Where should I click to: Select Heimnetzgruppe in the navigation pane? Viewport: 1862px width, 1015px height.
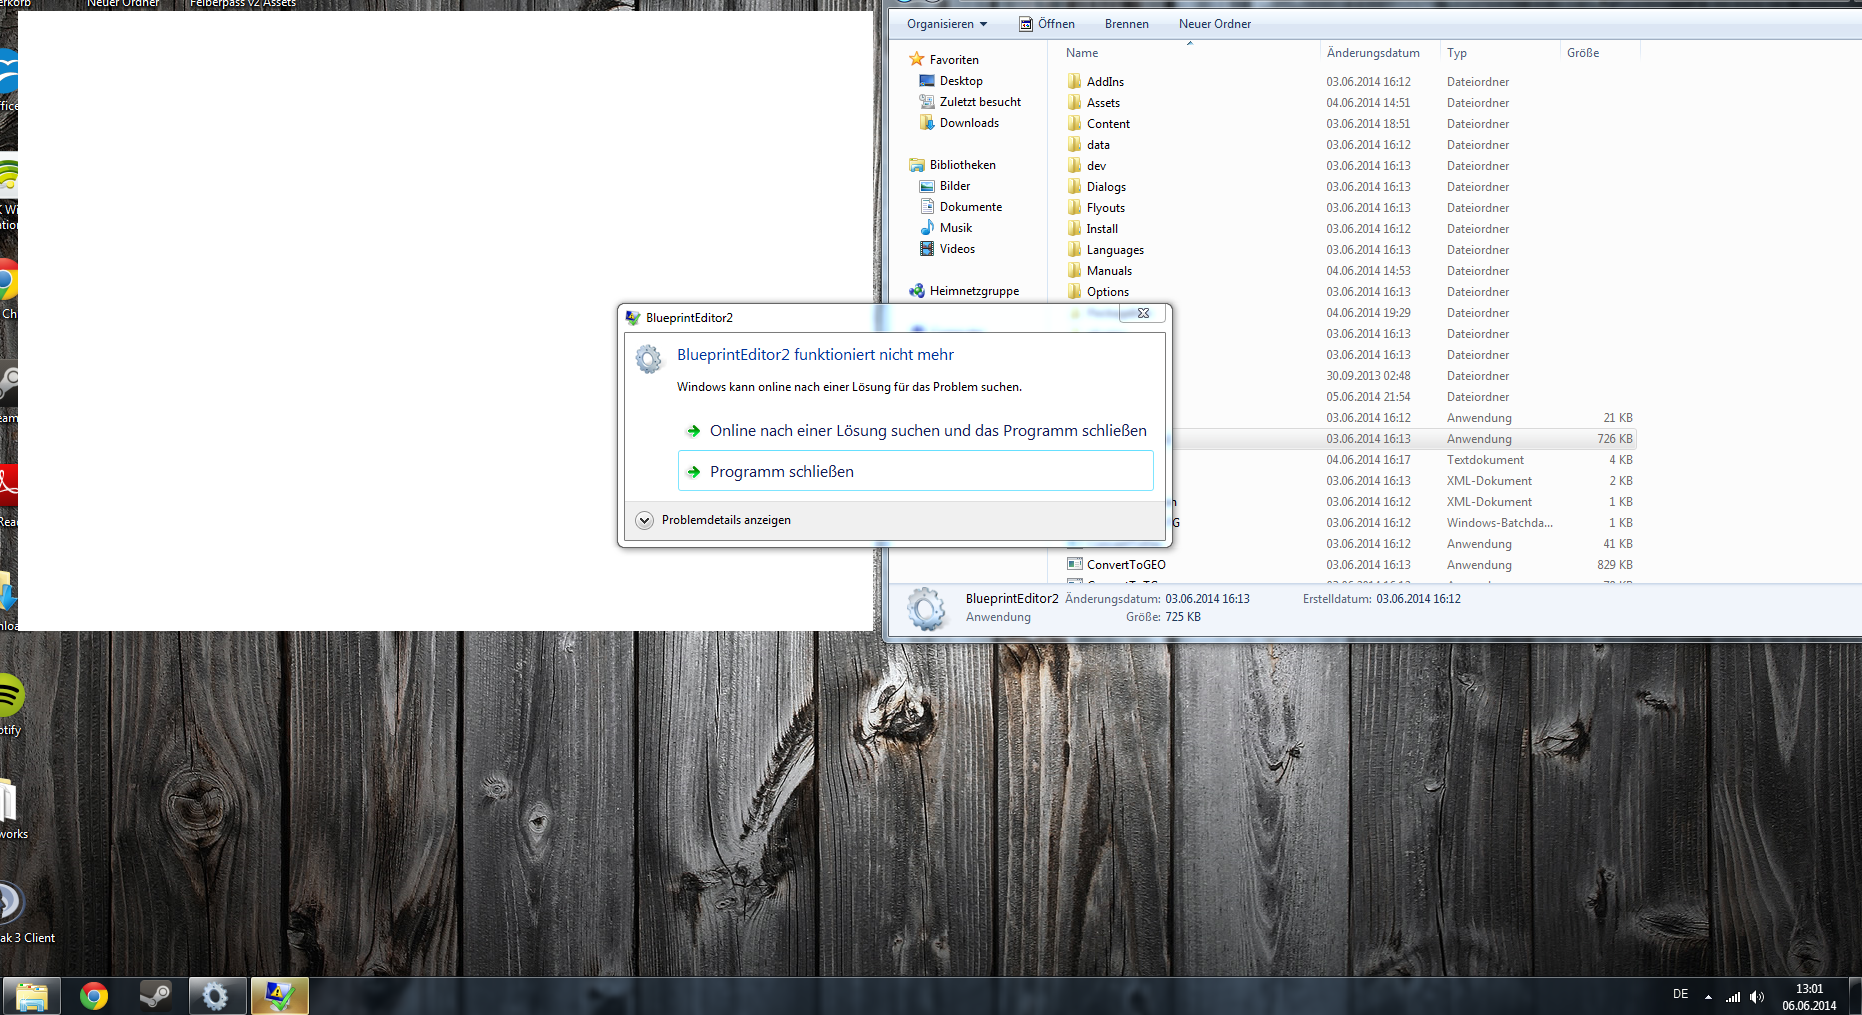click(964, 291)
